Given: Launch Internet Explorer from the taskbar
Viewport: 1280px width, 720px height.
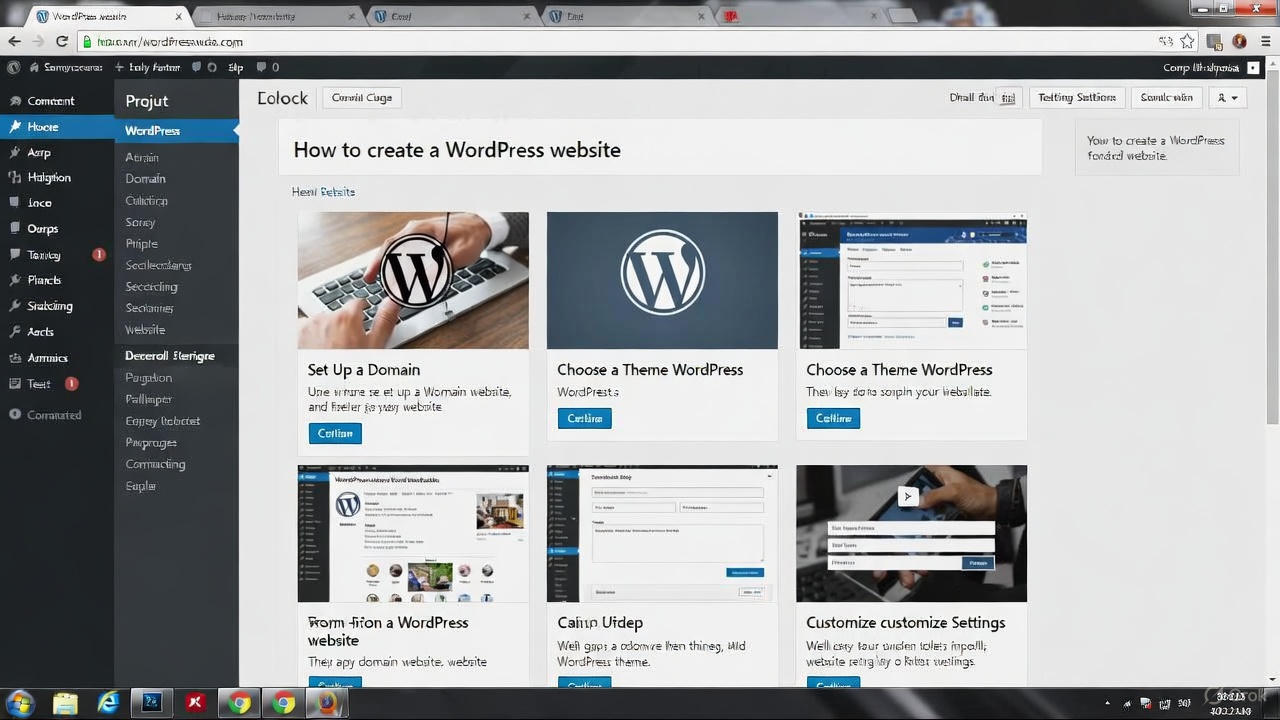Looking at the screenshot, I should pos(108,703).
